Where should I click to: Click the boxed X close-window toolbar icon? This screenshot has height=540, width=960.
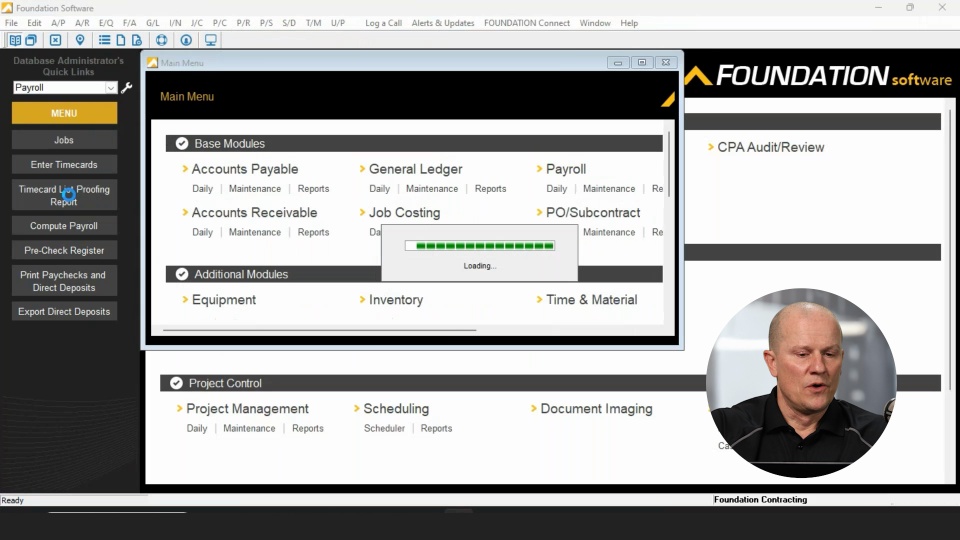tap(55, 40)
